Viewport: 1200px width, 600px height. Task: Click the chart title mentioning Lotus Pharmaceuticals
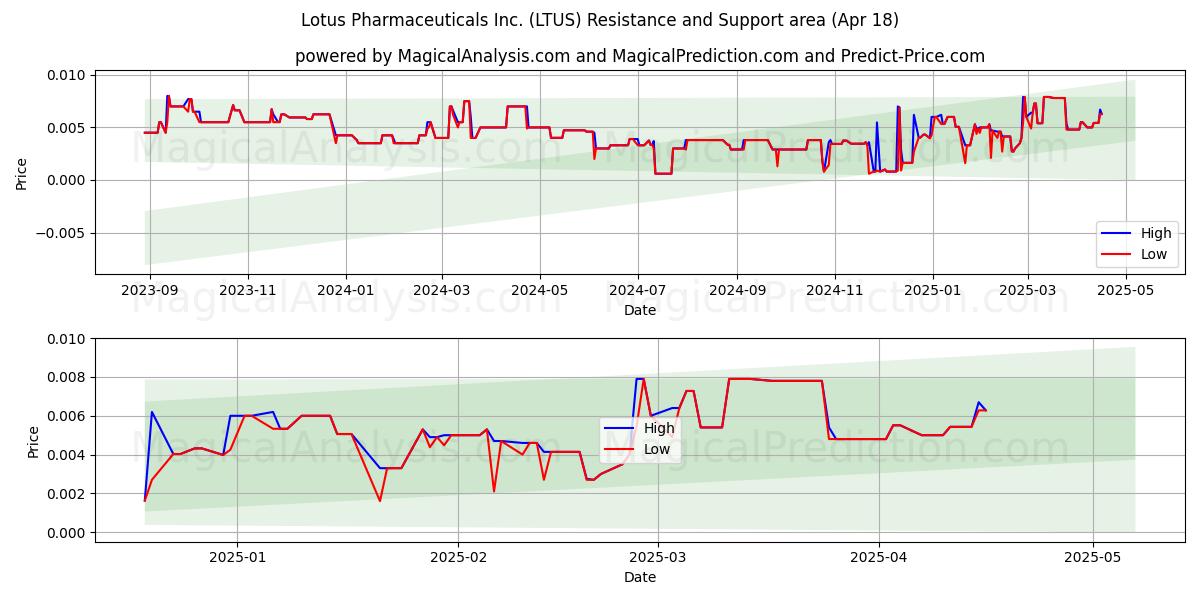click(600, 20)
